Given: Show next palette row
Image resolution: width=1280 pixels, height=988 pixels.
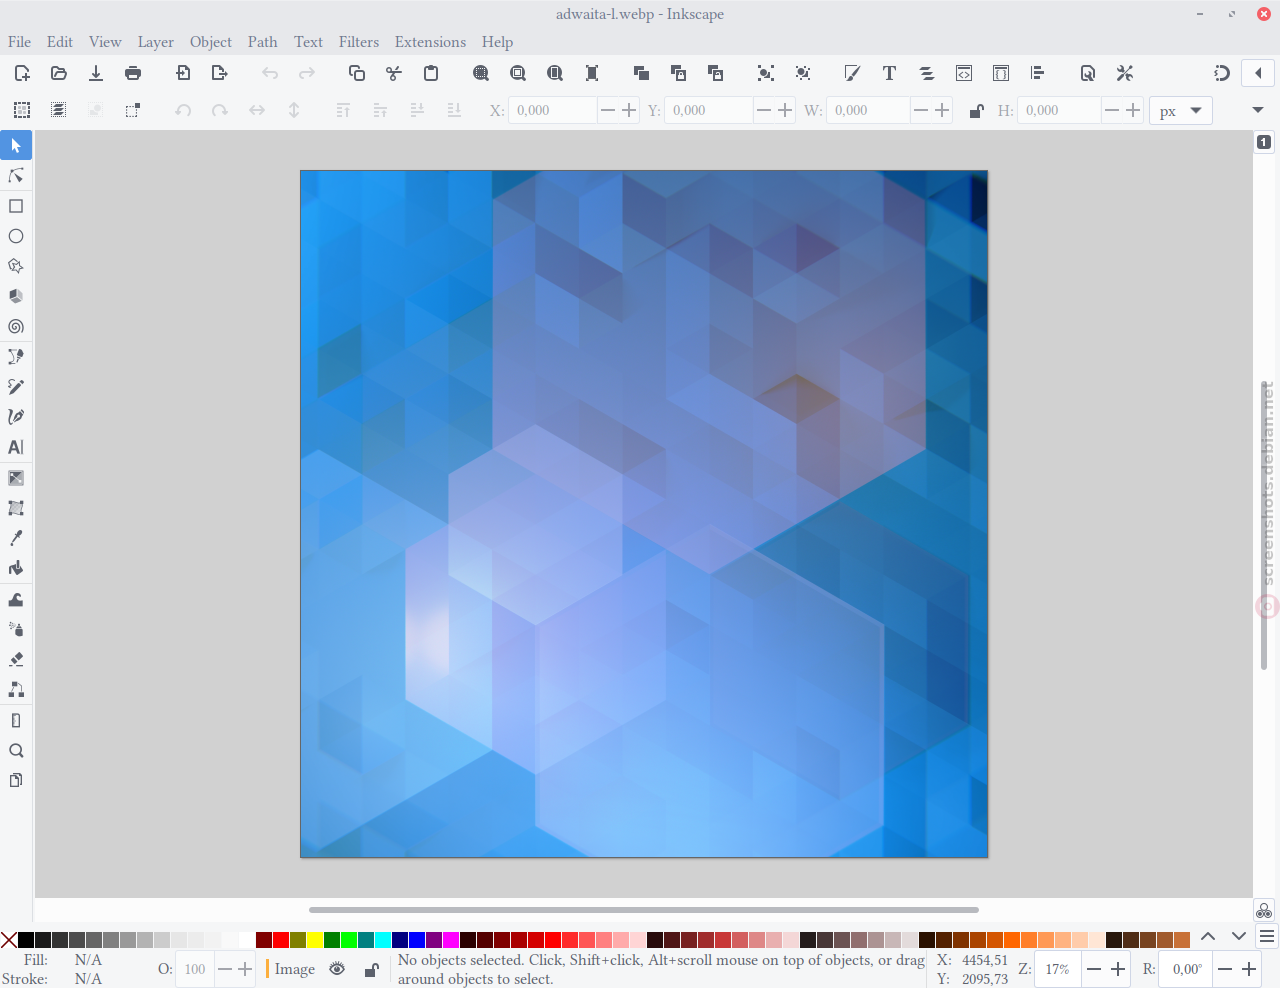Looking at the screenshot, I should [x=1239, y=937].
